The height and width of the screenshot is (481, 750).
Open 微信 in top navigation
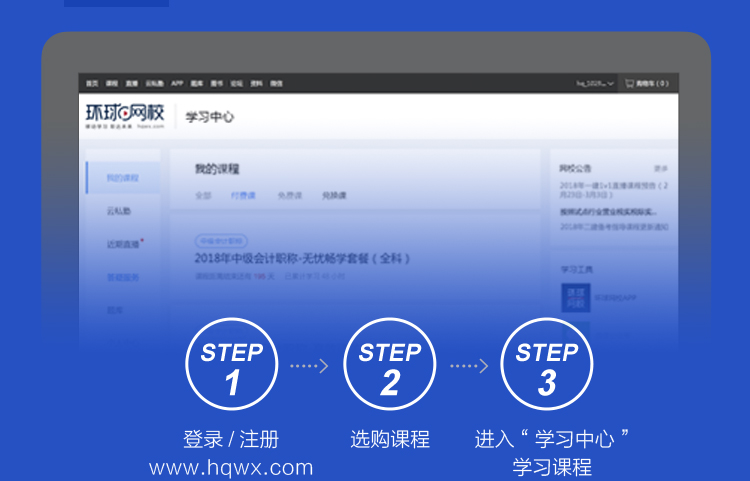[276, 83]
